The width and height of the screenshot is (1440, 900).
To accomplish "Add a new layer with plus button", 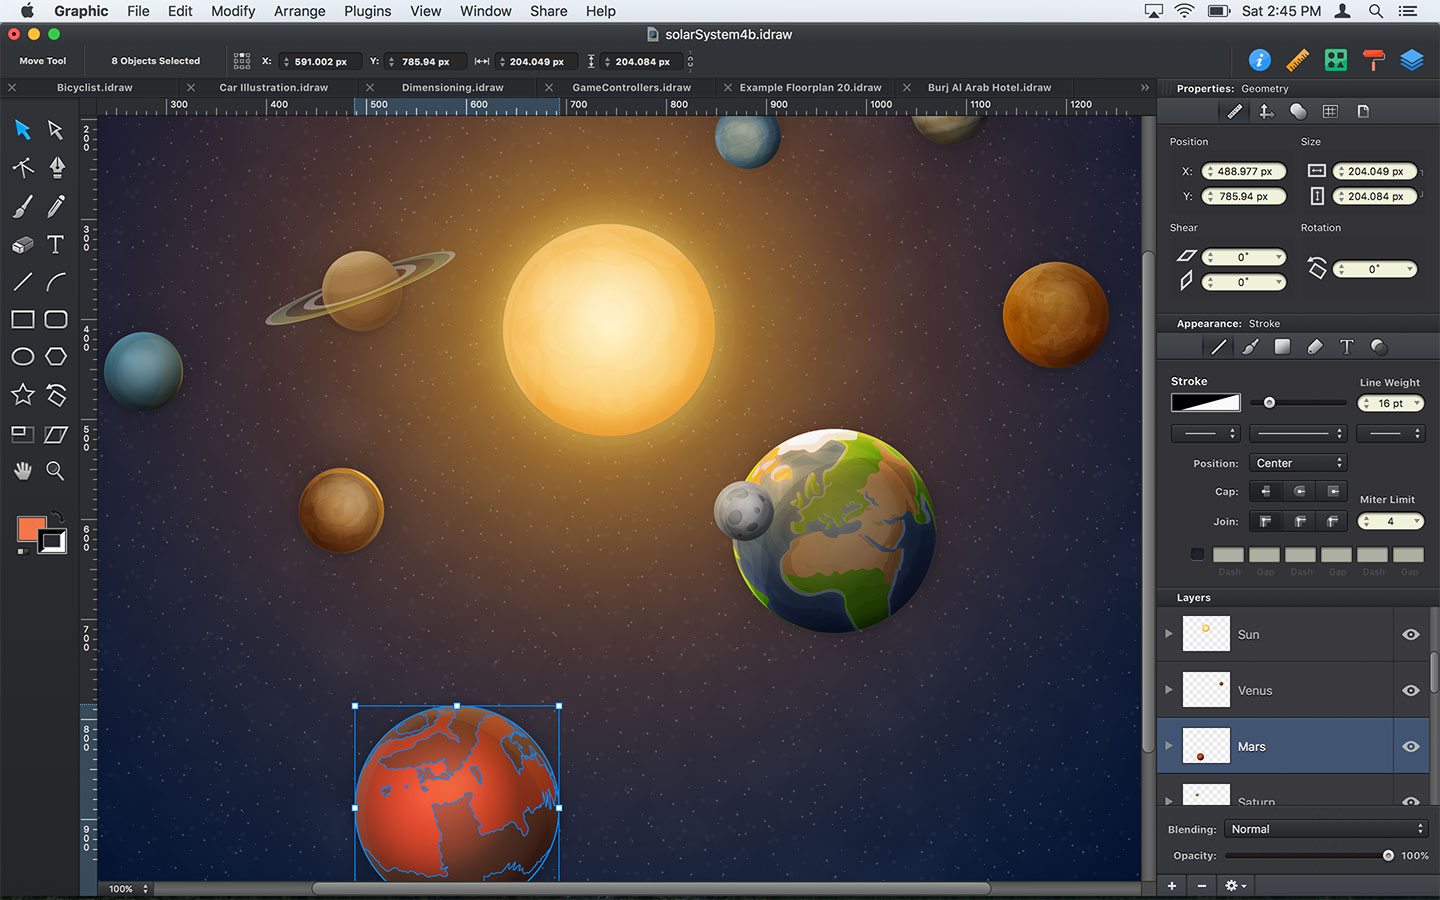I will click(x=1172, y=886).
